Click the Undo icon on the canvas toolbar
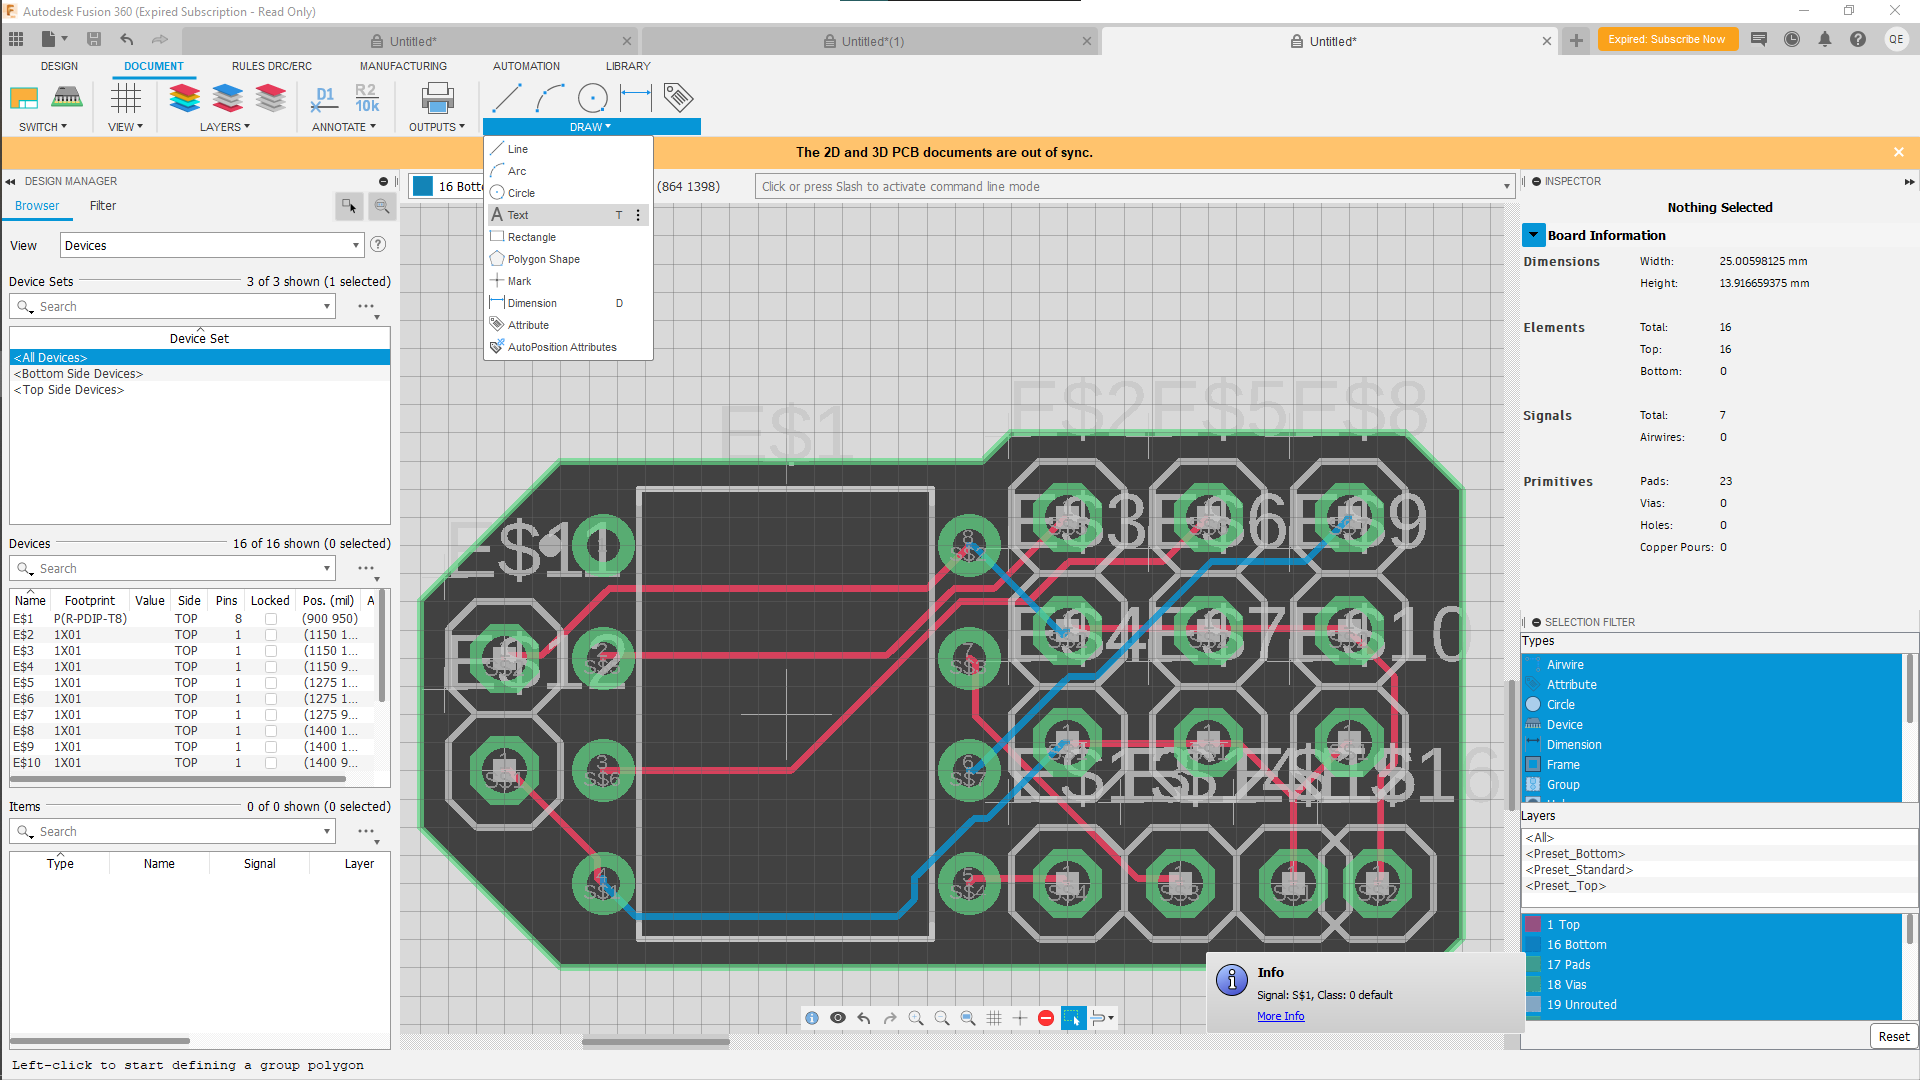This screenshot has width=1920, height=1080. pyautogui.click(x=864, y=1018)
